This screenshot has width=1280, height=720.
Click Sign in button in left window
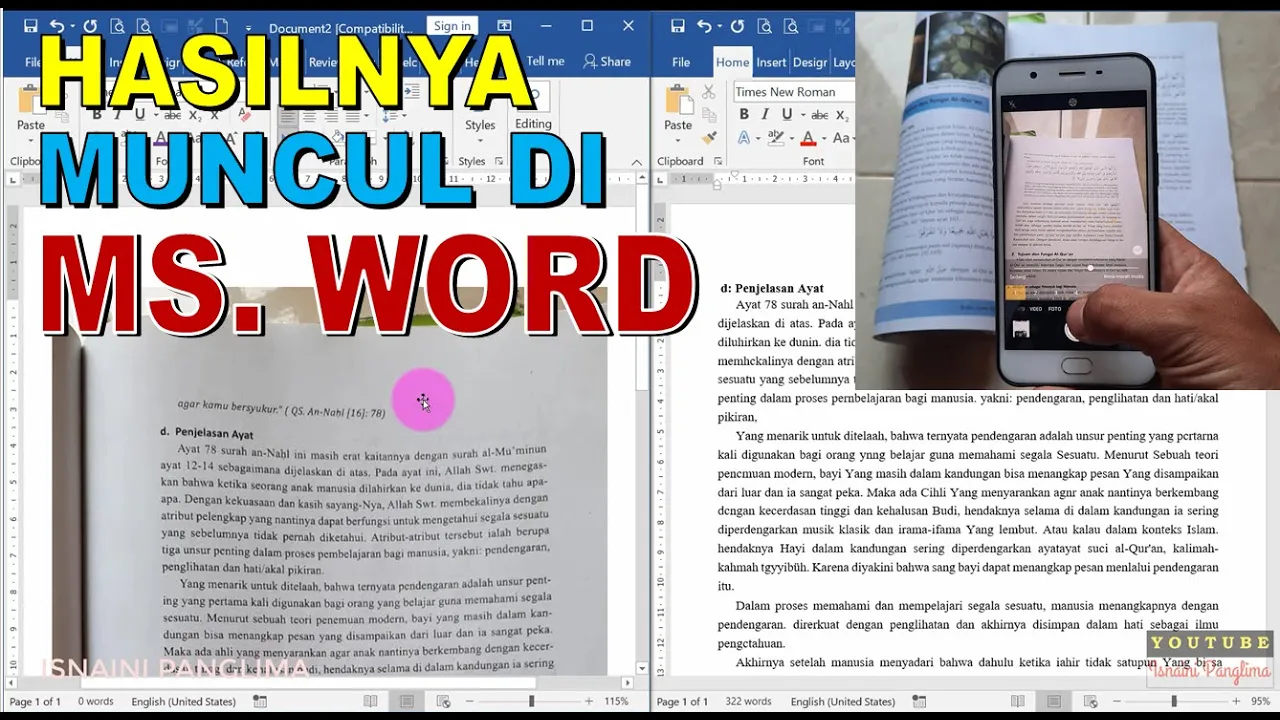[452, 26]
